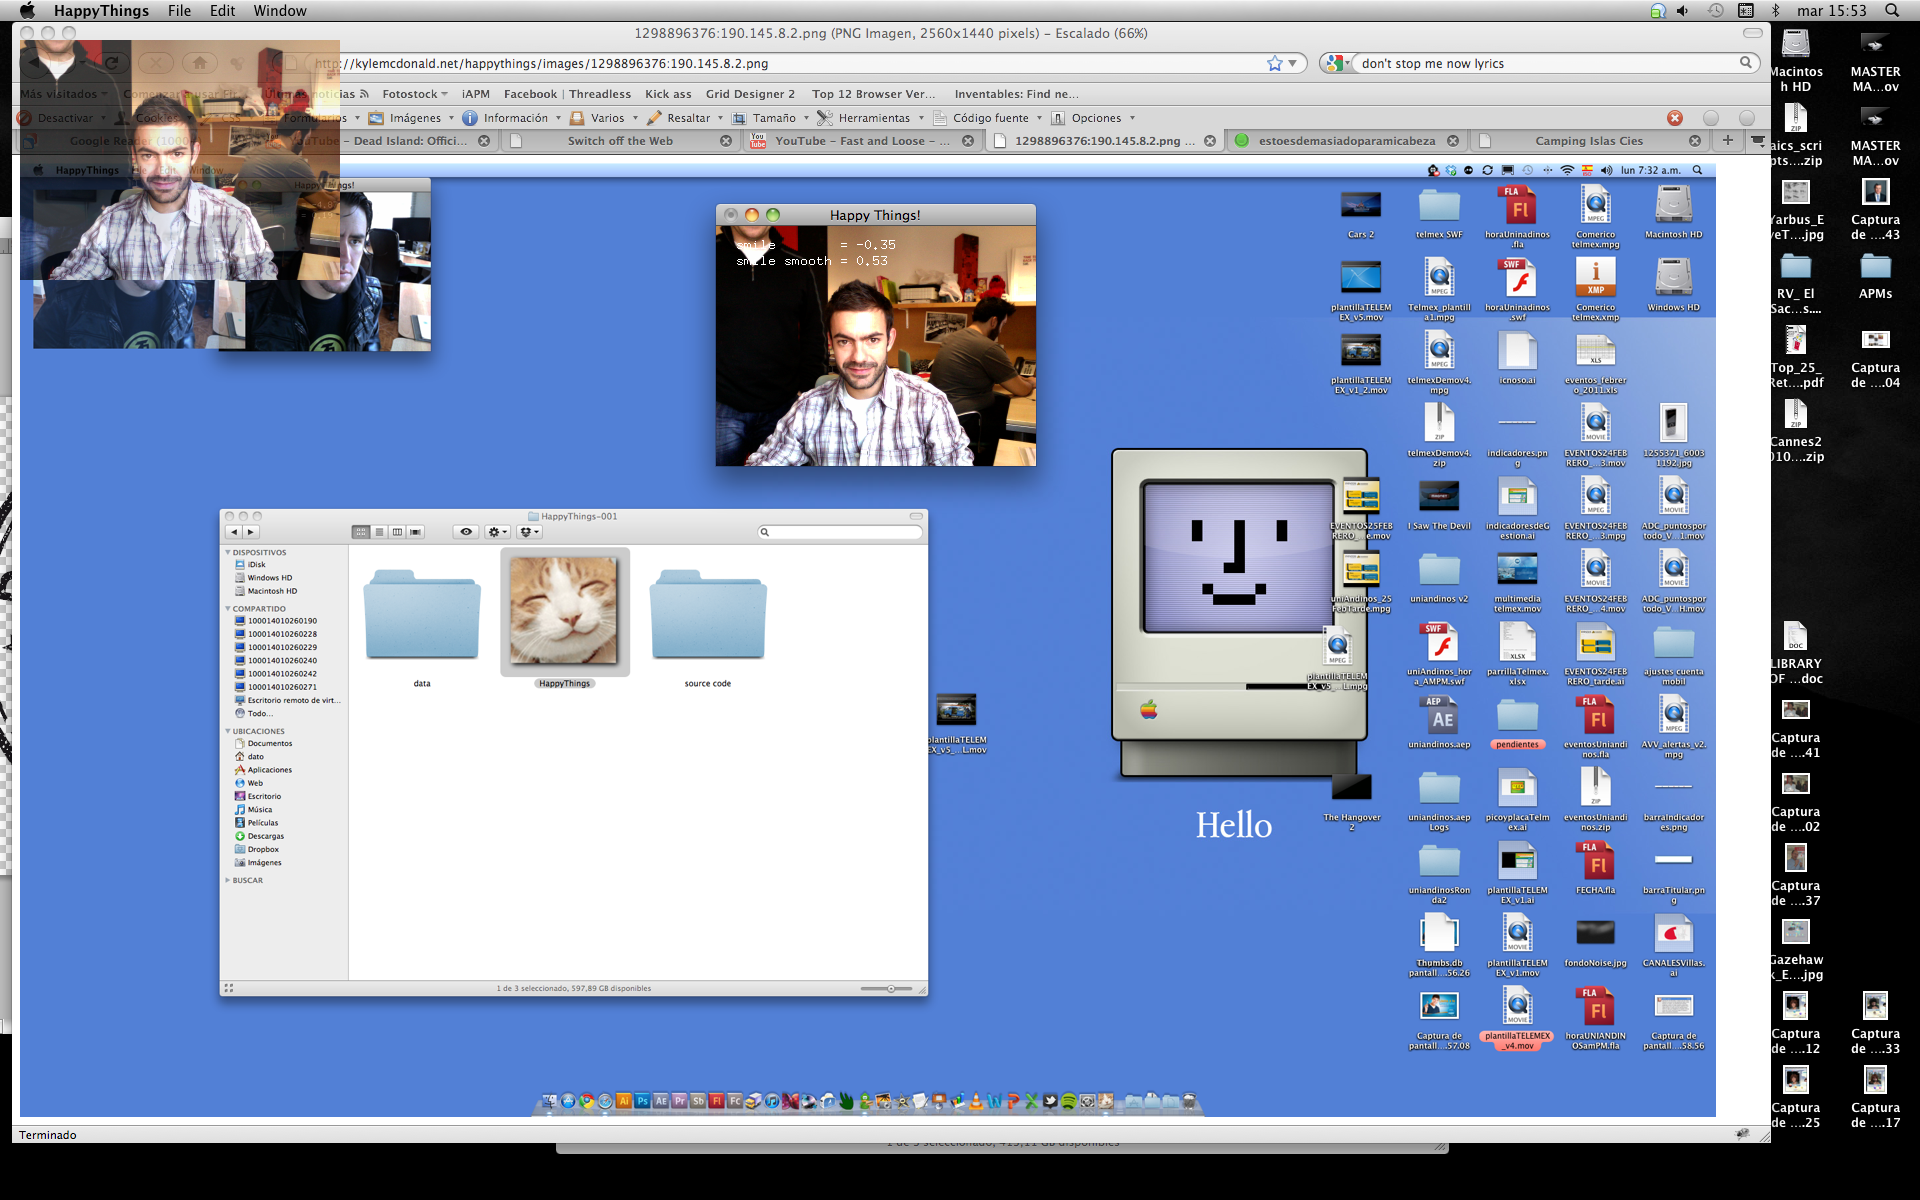Open the Imágenes dropdown menu
The image size is (1920, 1200).
tap(414, 118)
